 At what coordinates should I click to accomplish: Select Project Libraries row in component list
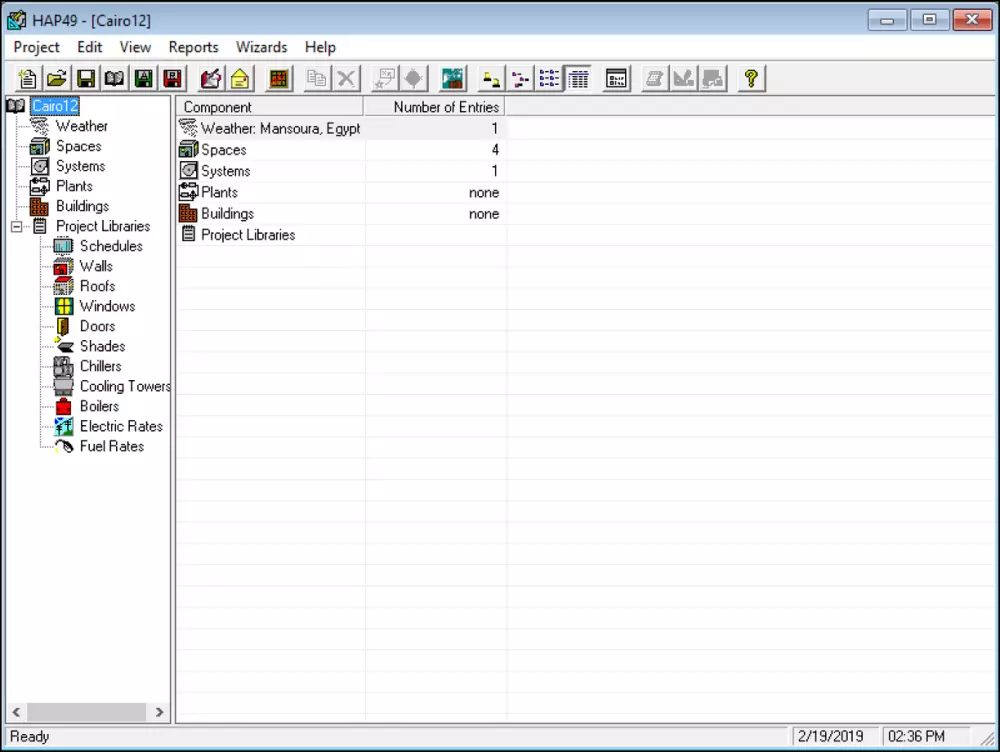341,235
